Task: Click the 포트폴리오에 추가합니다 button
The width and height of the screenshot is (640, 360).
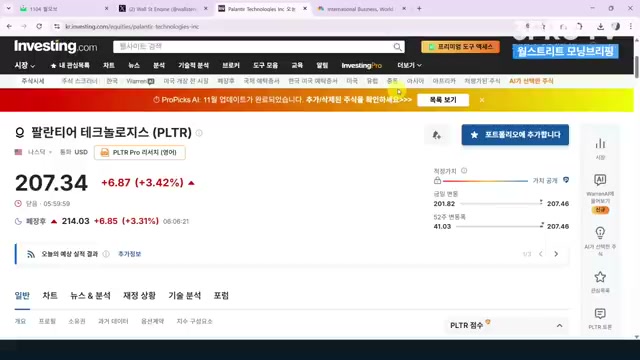Action: (515, 135)
